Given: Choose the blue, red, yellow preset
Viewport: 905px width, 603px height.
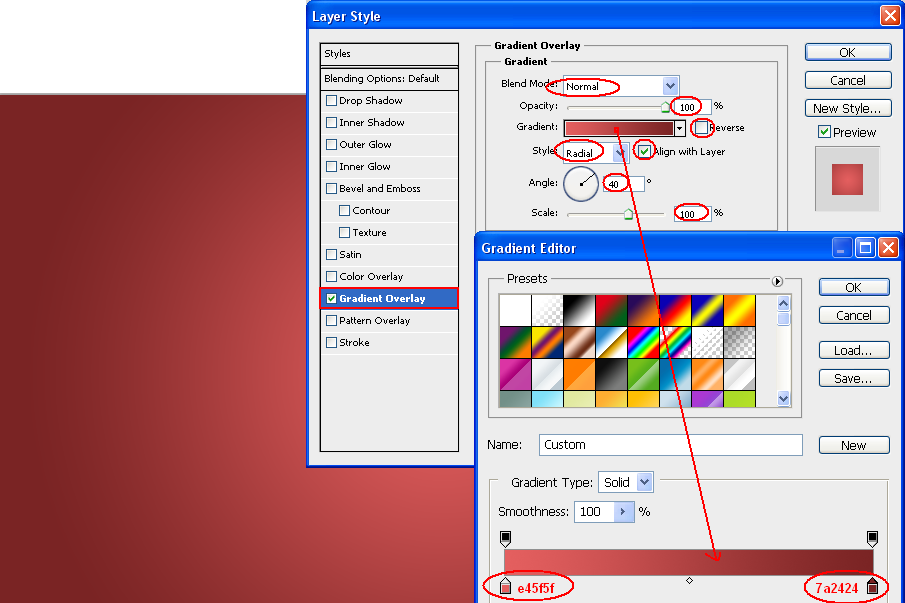Looking at the screenshot, I should (675, 310).
